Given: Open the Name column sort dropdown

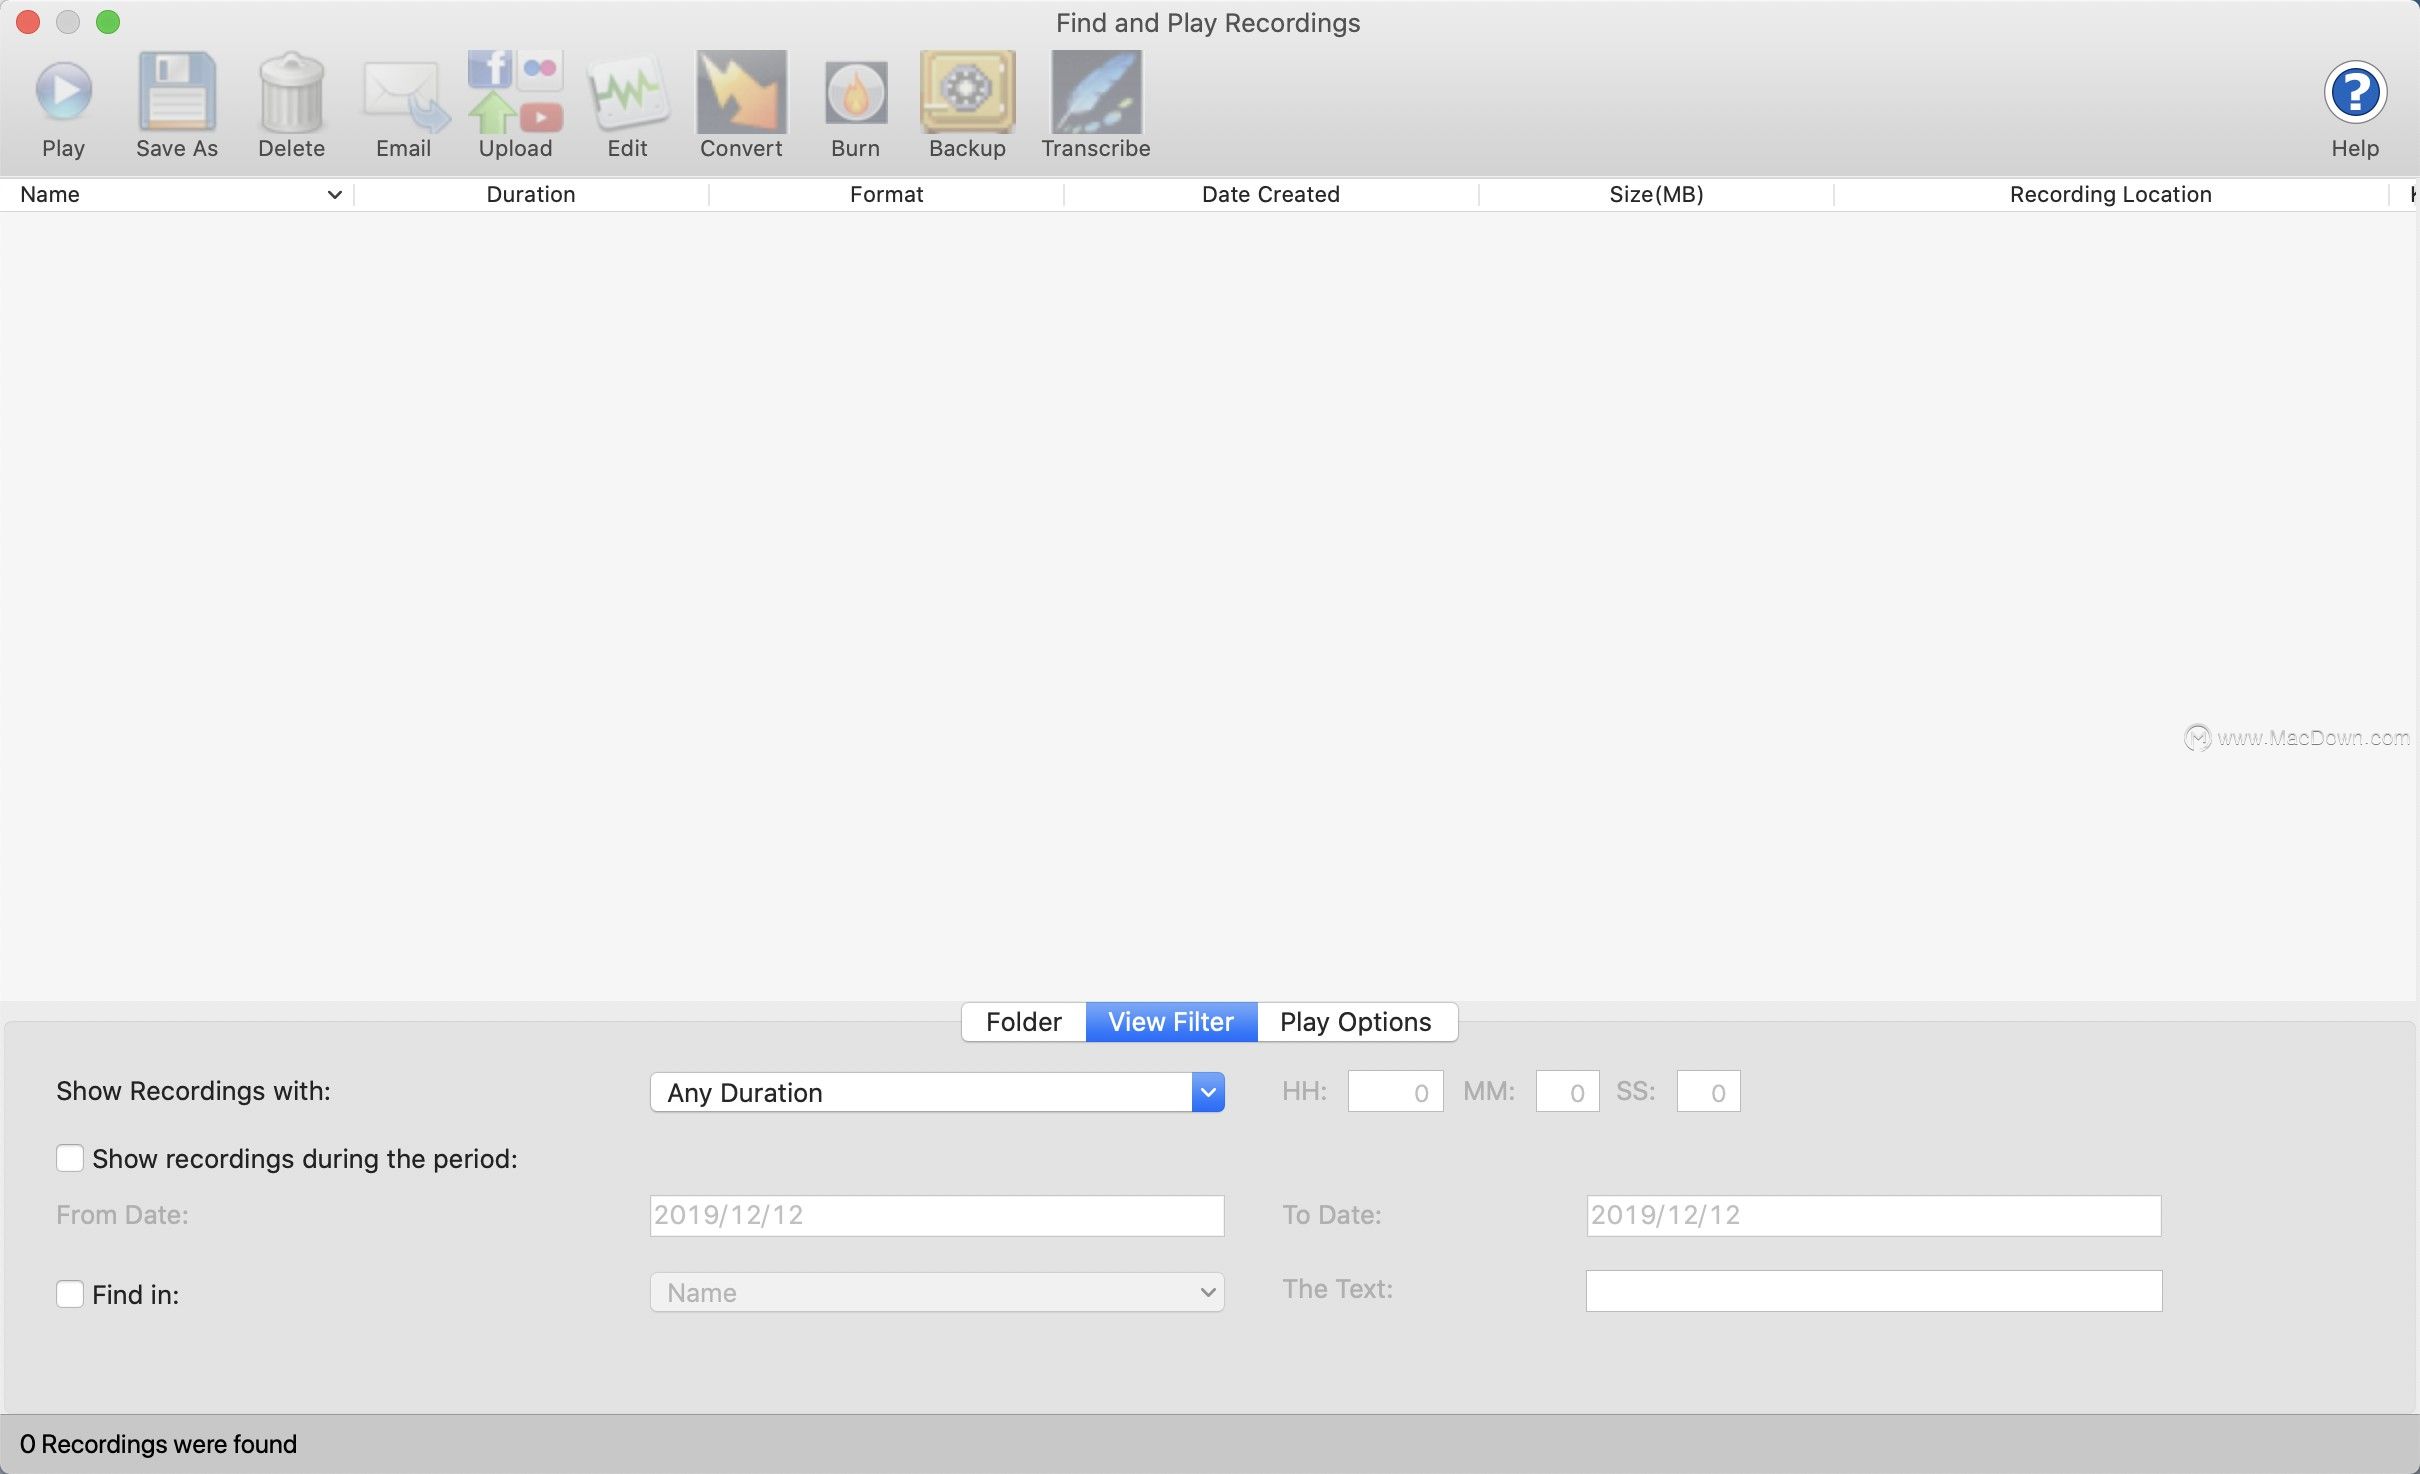Looking at the screenshot, I should point(334,194).
